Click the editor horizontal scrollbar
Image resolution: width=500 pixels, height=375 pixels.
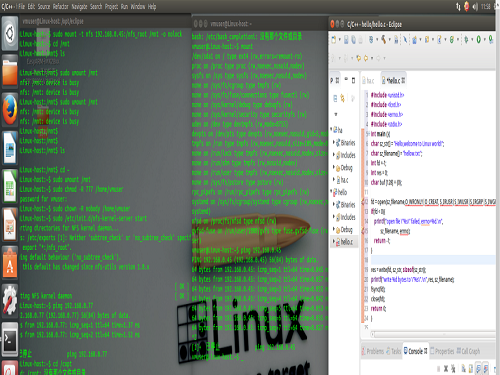(x=432, y=334)
